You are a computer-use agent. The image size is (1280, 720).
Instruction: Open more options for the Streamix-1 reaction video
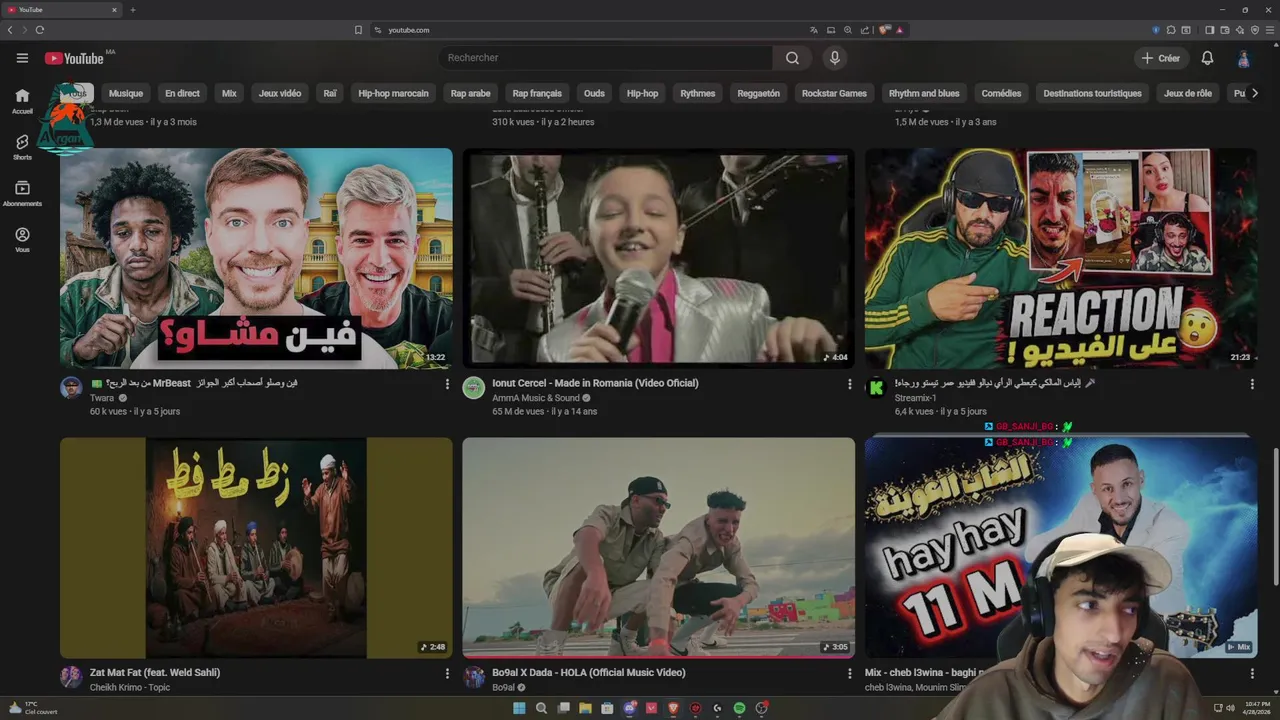coord(1252,384)
